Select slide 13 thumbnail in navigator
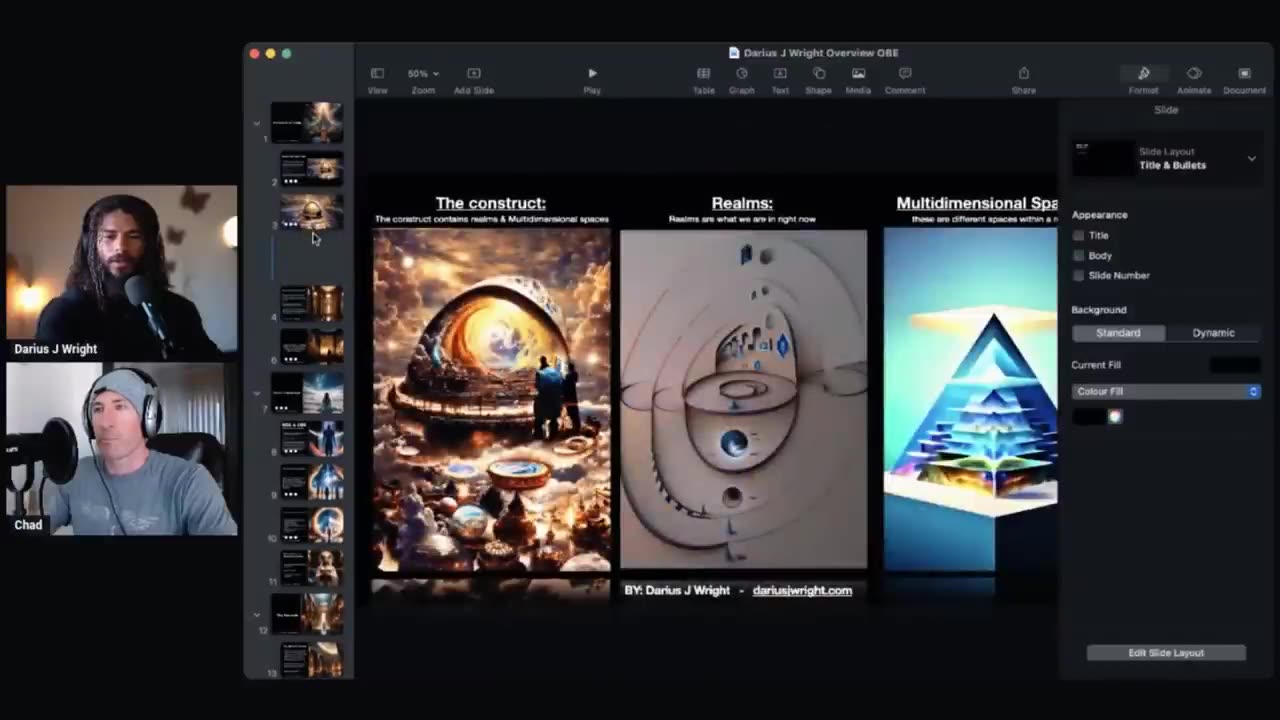This screenshot has width=1280, height=720. [312, 659]
